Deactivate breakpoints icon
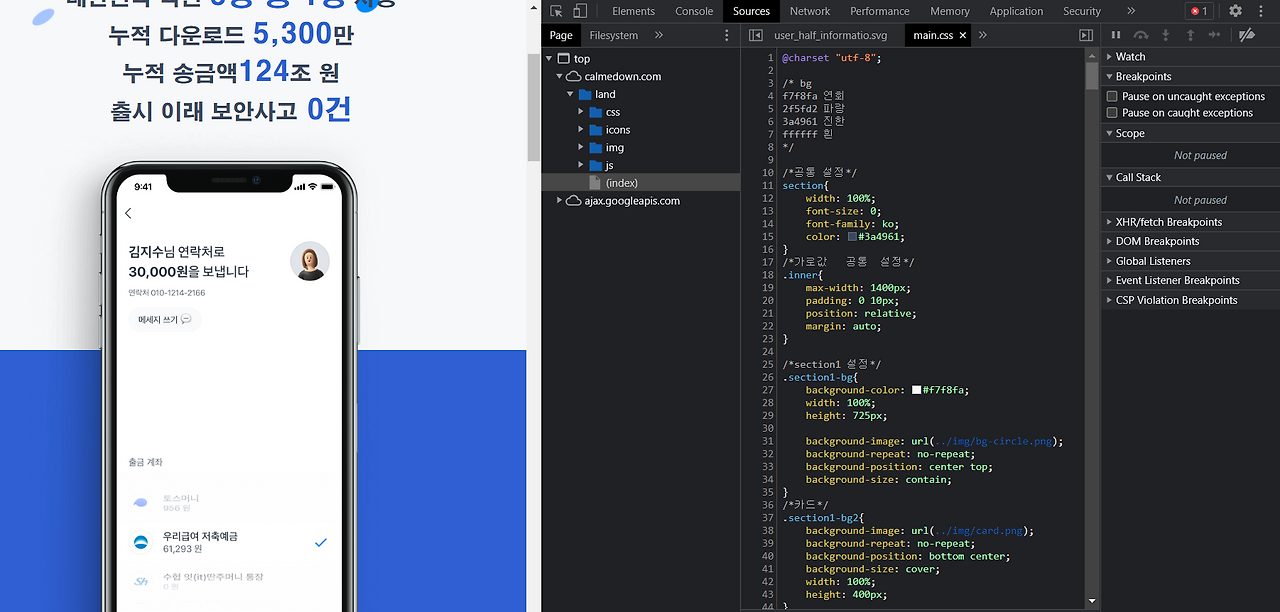This screenshot has height=612, width=1280. click(1246, 35)
